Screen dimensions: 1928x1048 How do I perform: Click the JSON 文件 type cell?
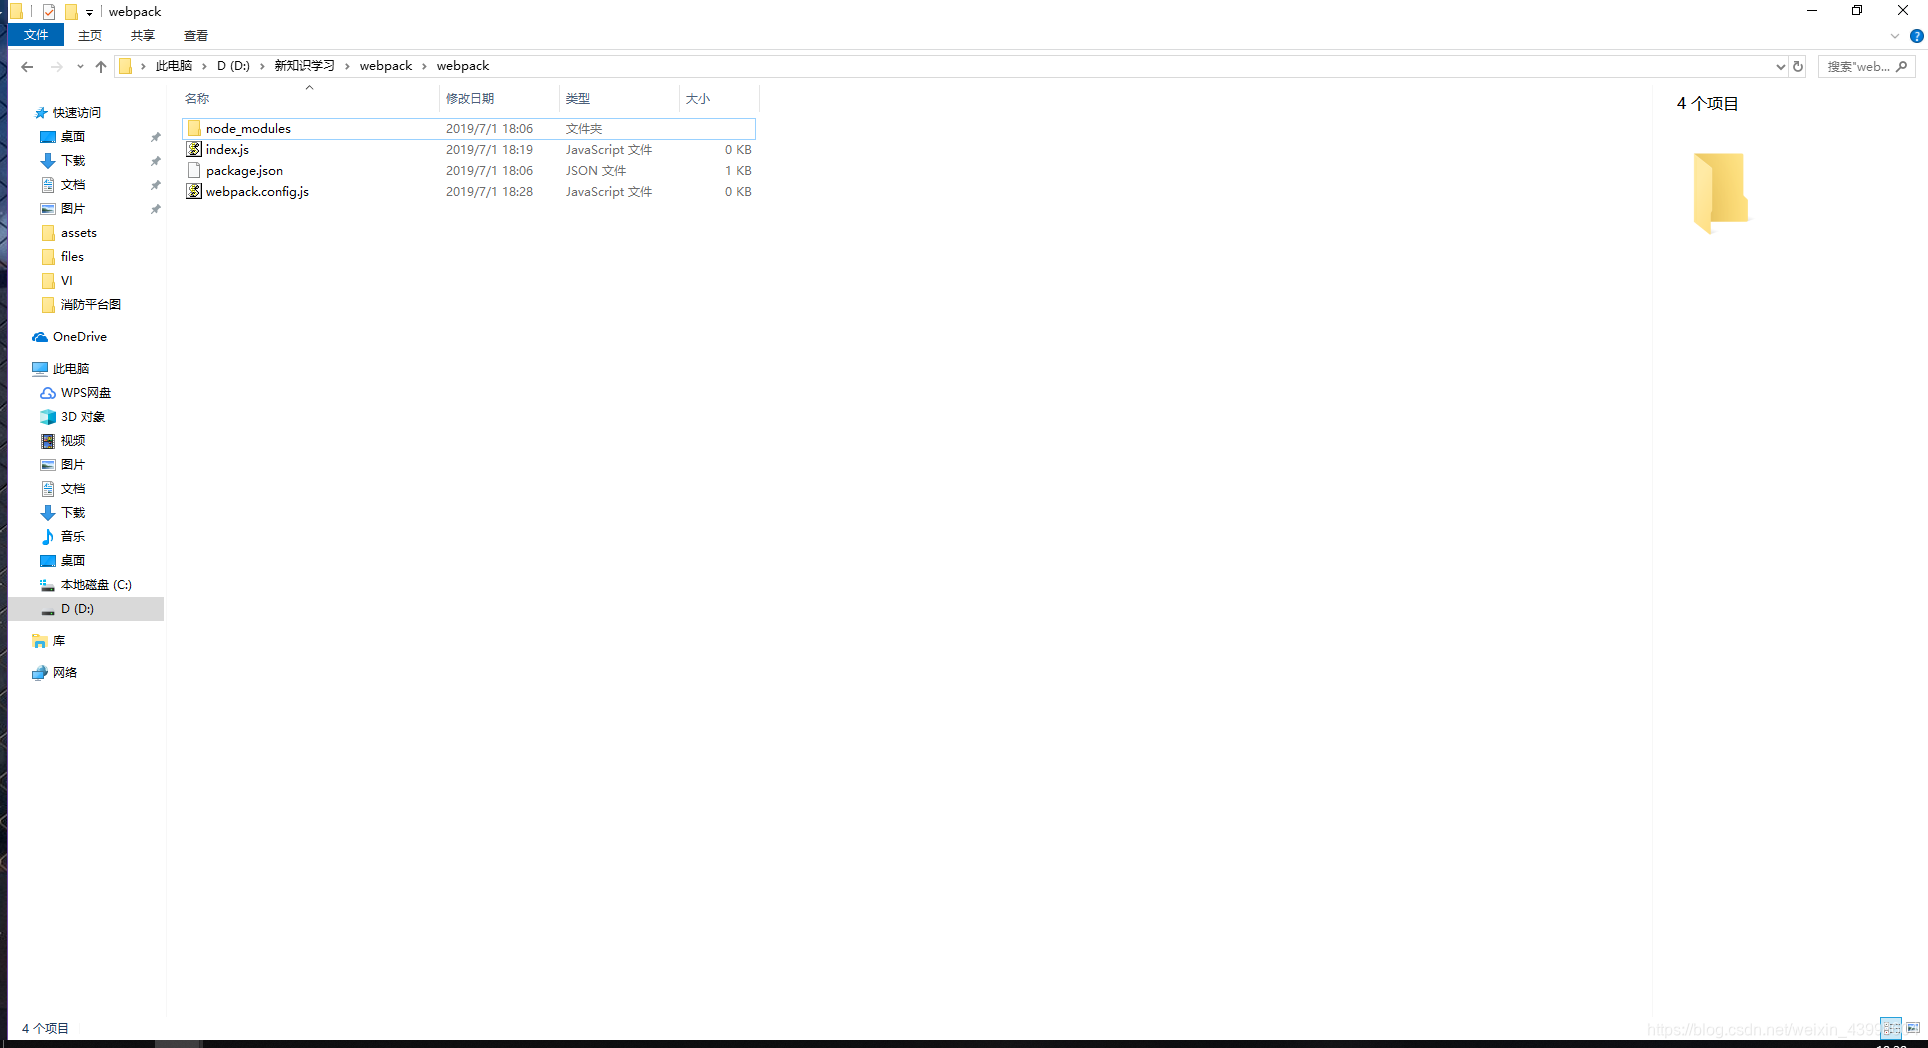(x=596, y=171)
